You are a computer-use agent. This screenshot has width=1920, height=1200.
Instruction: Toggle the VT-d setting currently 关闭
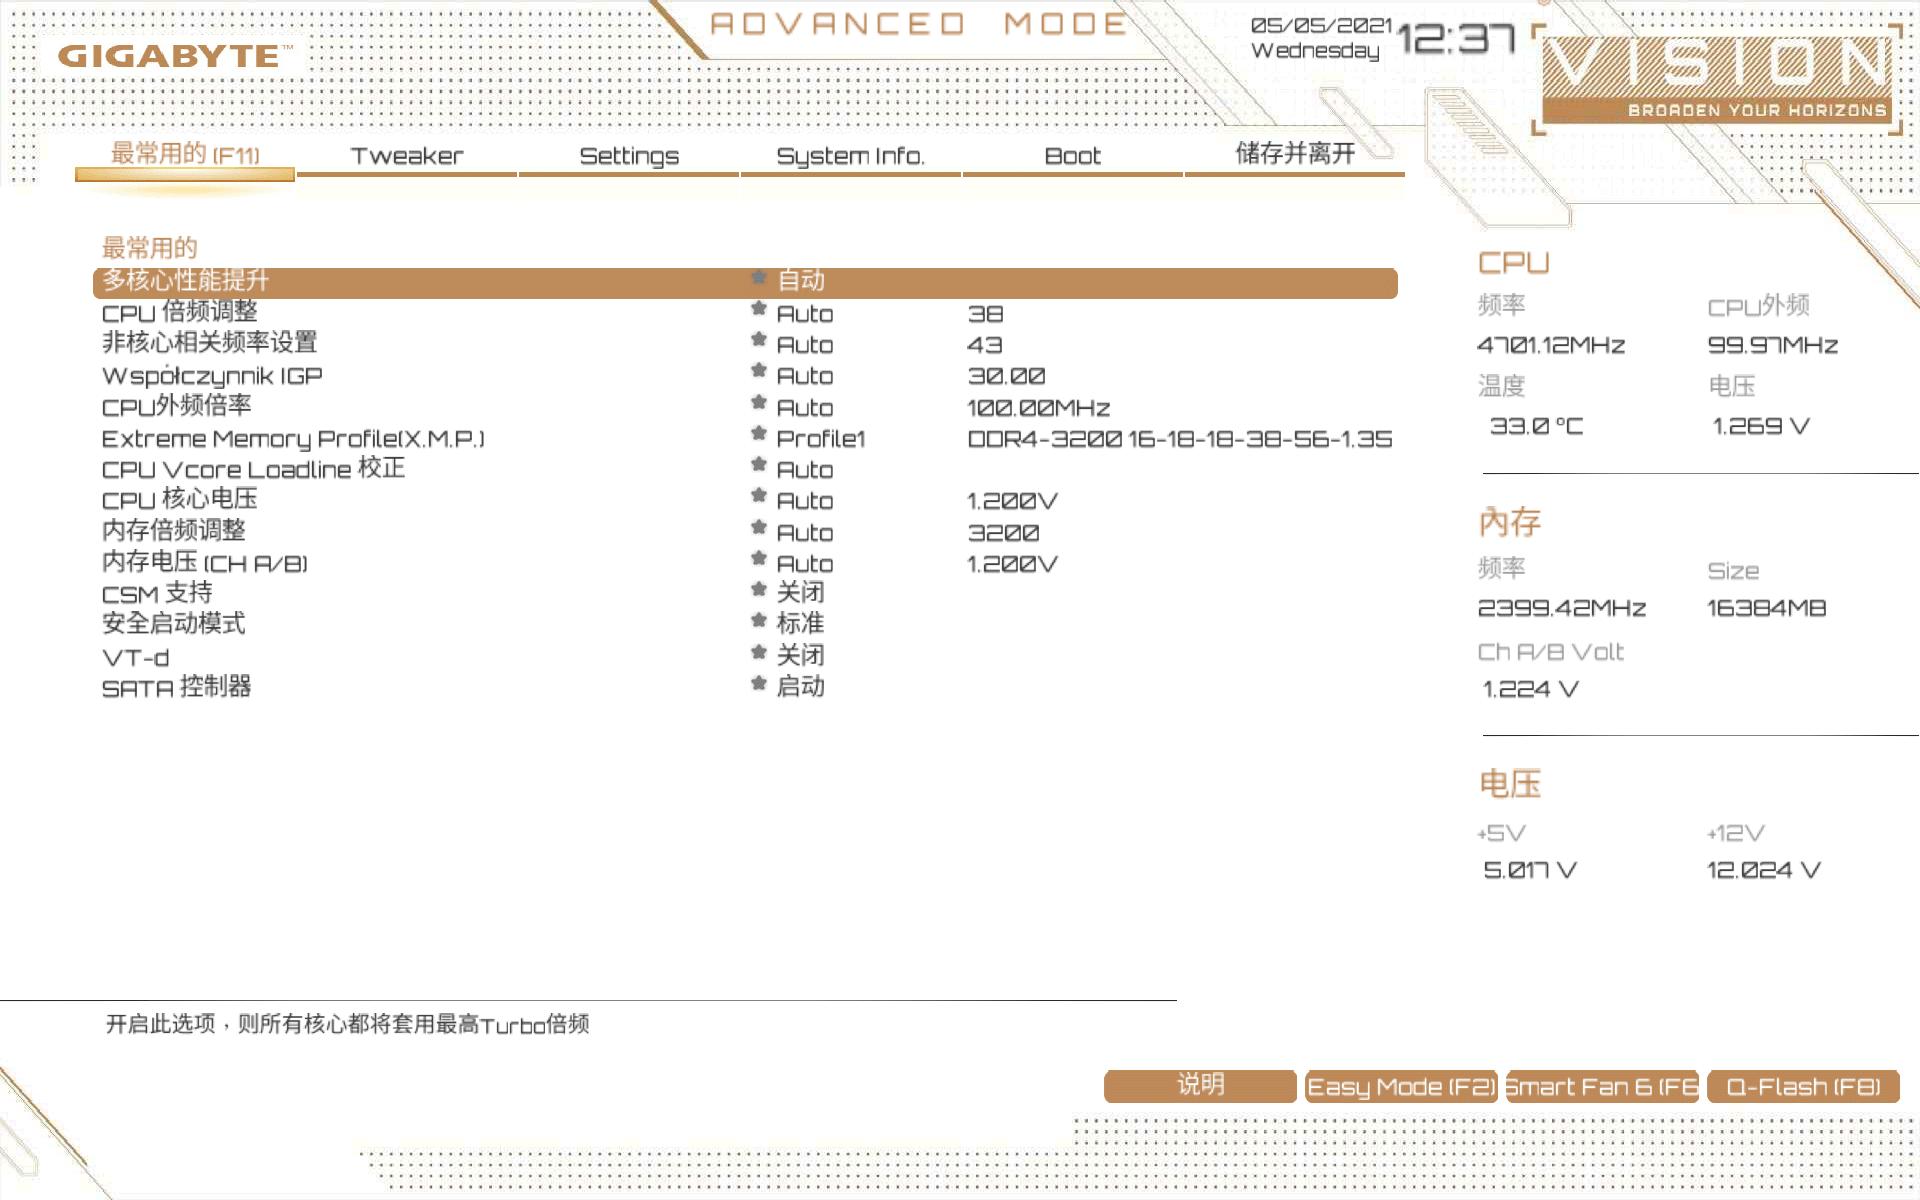coord(800,656)
